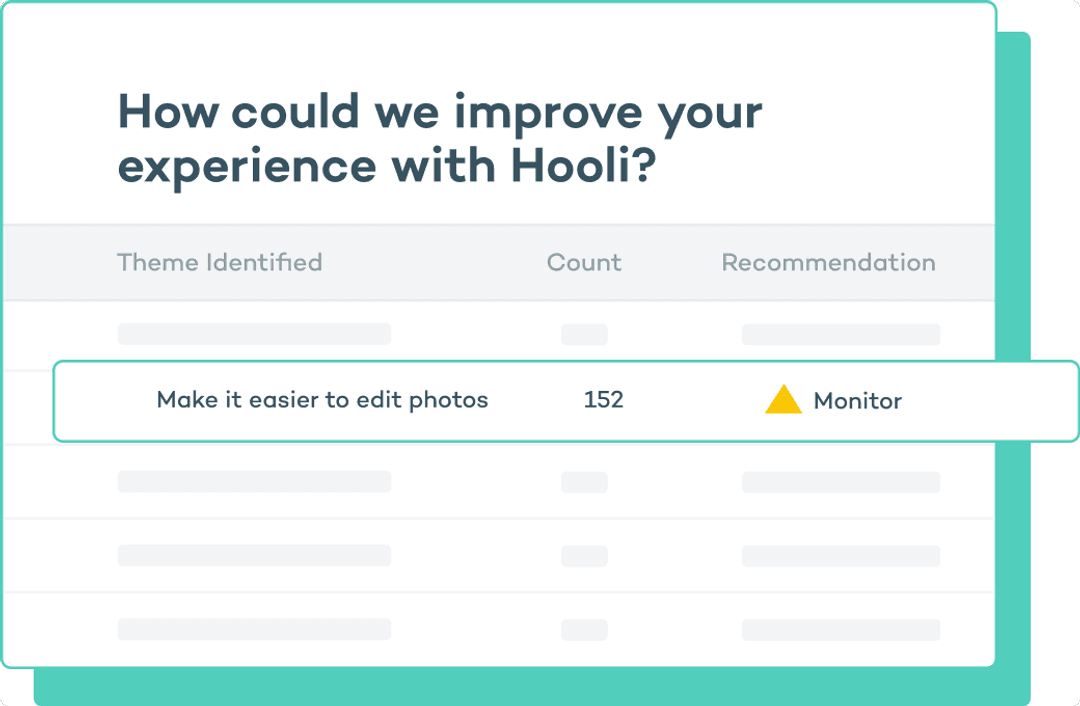The image size is (1080, 706).
Task: Select the theme placeholder in the second-to-last row
Action: [x=254, y=555]
